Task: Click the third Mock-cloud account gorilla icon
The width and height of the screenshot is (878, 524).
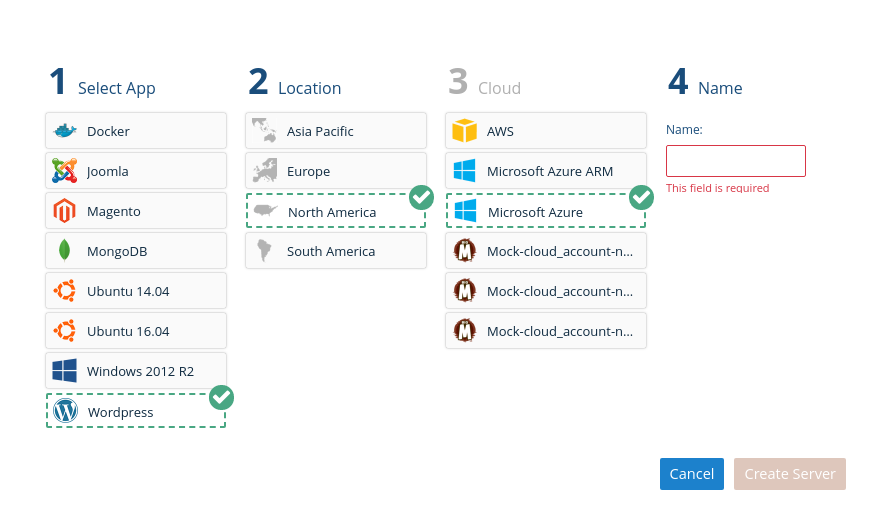Action: click(x=464, y=331)
